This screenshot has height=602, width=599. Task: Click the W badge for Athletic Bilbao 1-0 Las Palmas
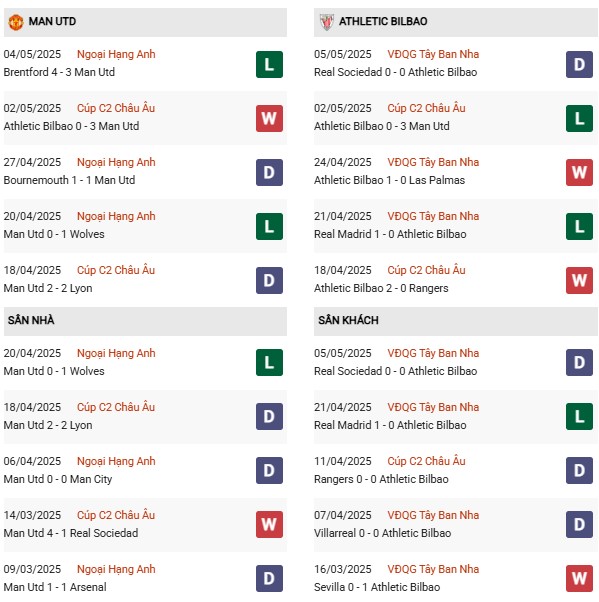click(x=579, y=172)
